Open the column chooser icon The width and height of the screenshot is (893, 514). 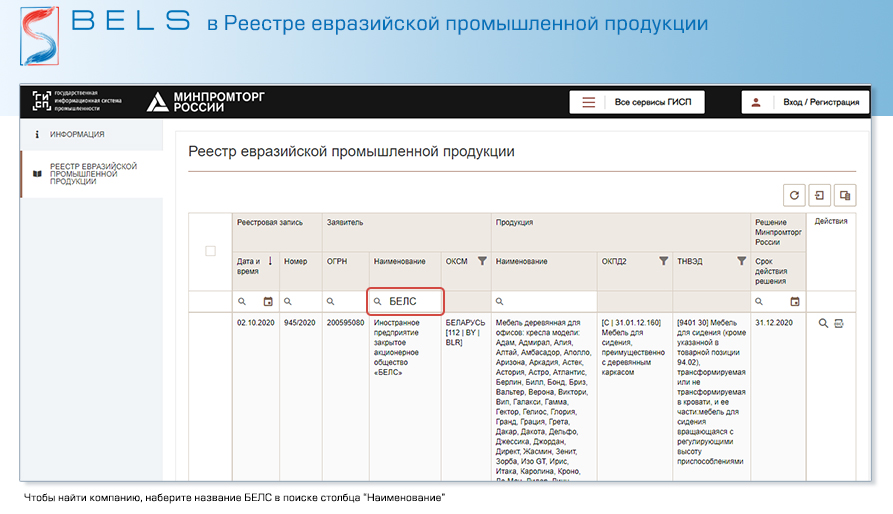845,196
